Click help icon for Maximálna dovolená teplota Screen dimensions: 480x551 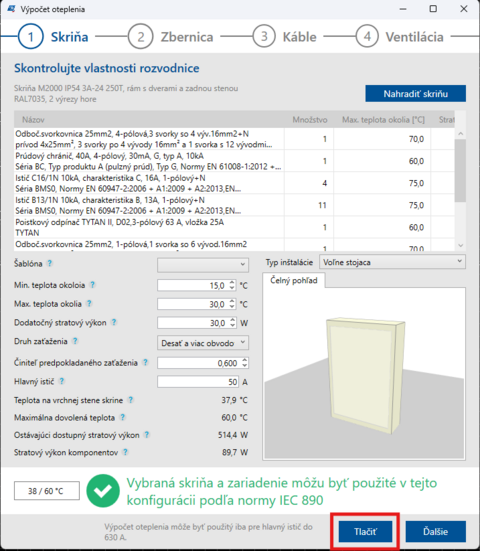coord(122,417)
